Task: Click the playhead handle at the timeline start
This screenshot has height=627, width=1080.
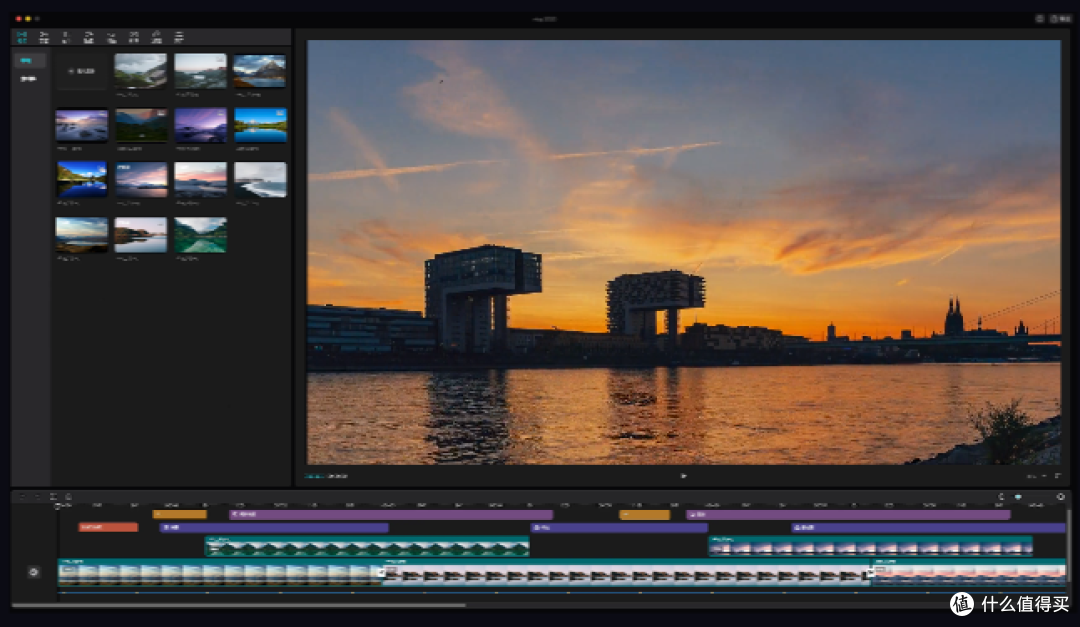Action: [58, 506]
